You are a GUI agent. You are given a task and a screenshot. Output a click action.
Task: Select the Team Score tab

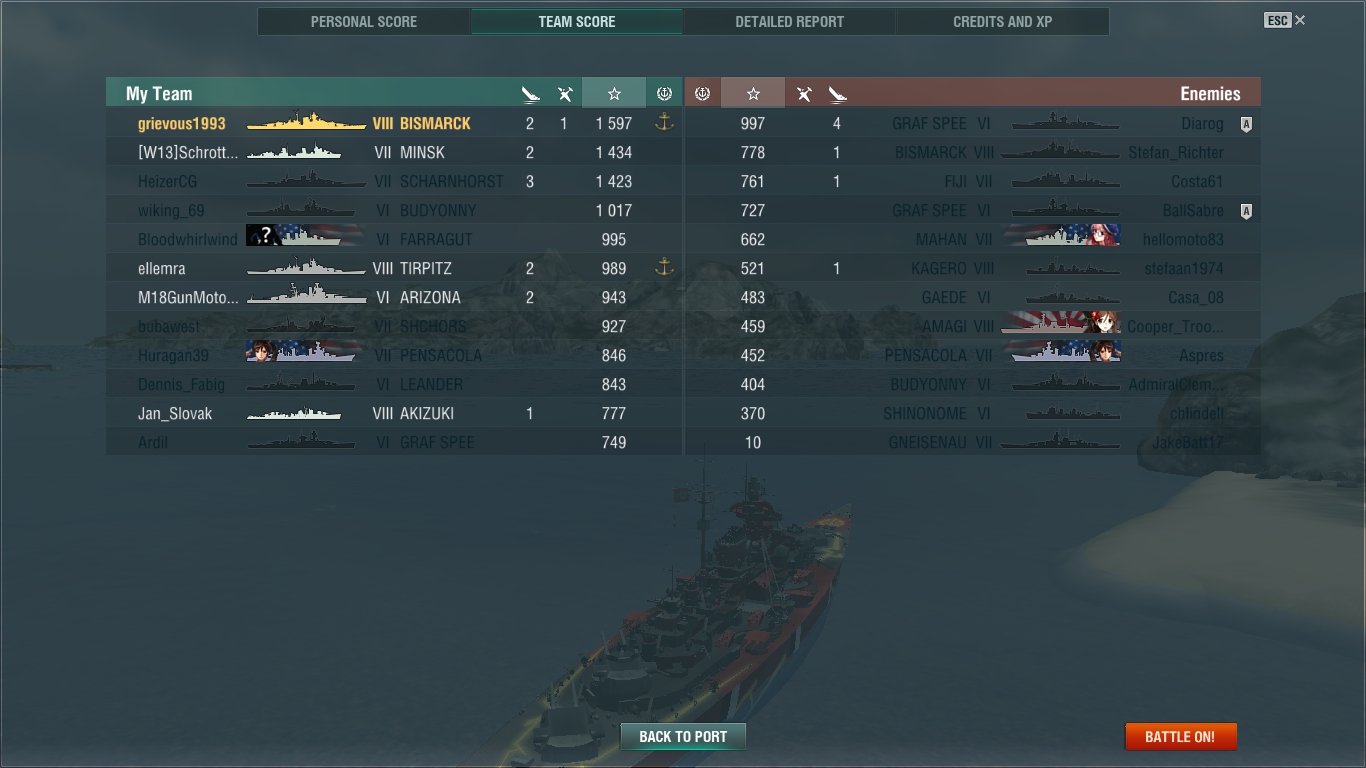pyautogui.click(x=577, y=21)
